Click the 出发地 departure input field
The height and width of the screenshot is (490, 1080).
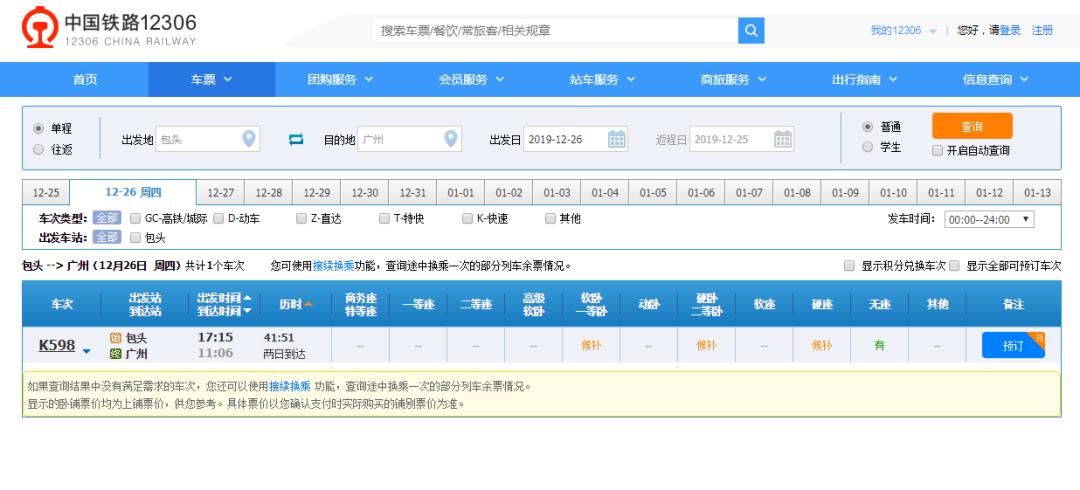click(207, 139)
